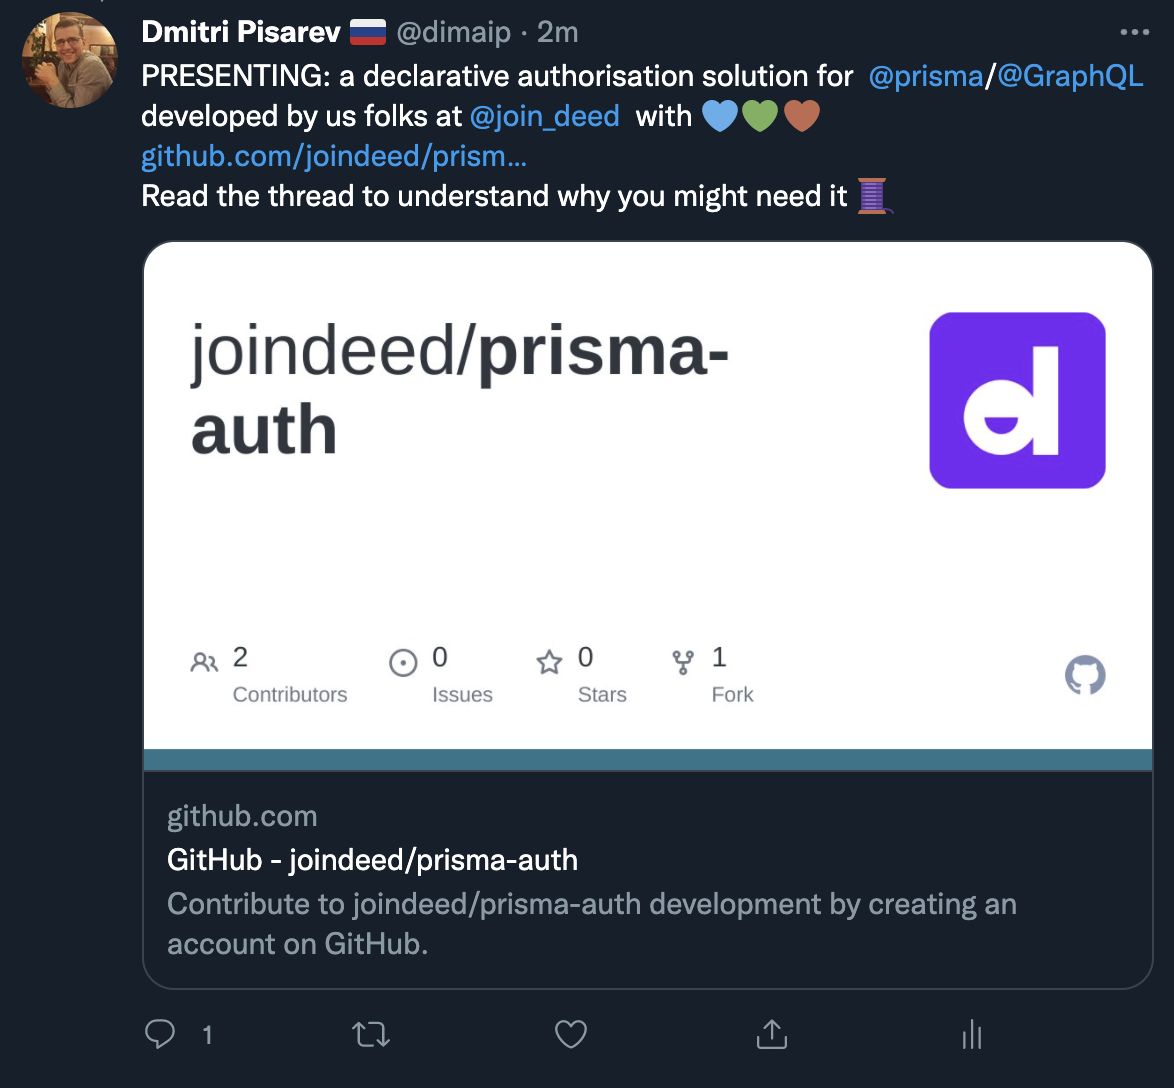Click the Contributors people icon in card

pos(204,662)
